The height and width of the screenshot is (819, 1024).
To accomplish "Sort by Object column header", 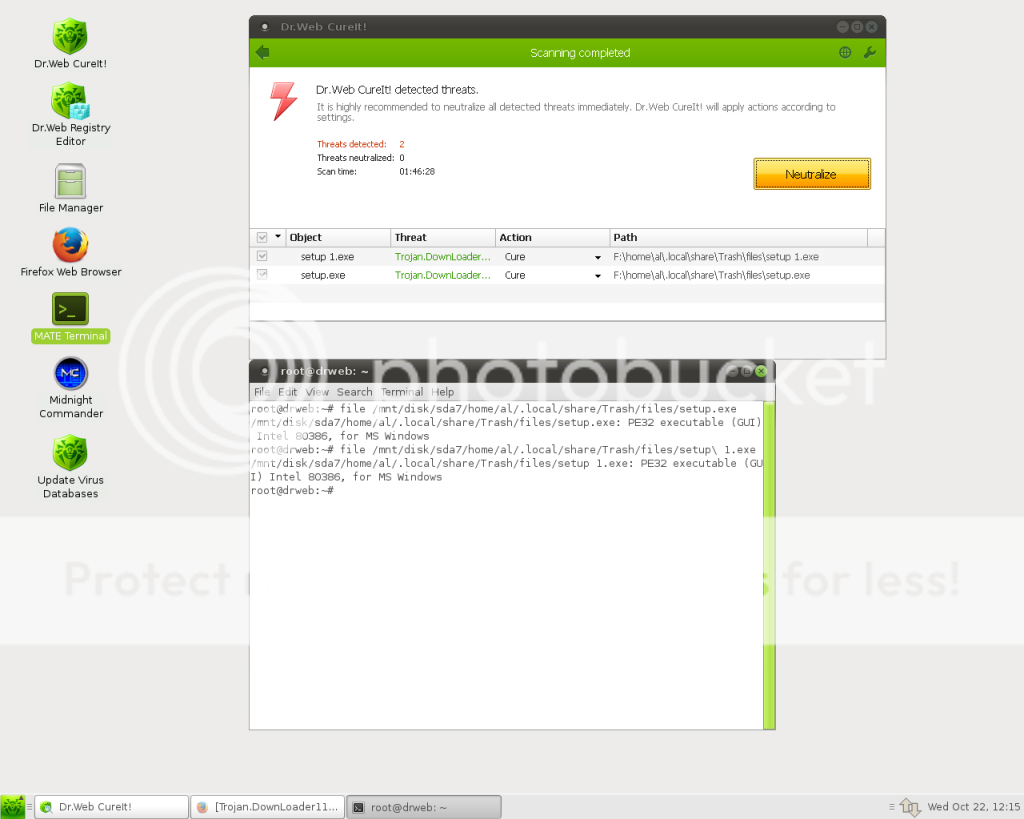I will 338,237.
